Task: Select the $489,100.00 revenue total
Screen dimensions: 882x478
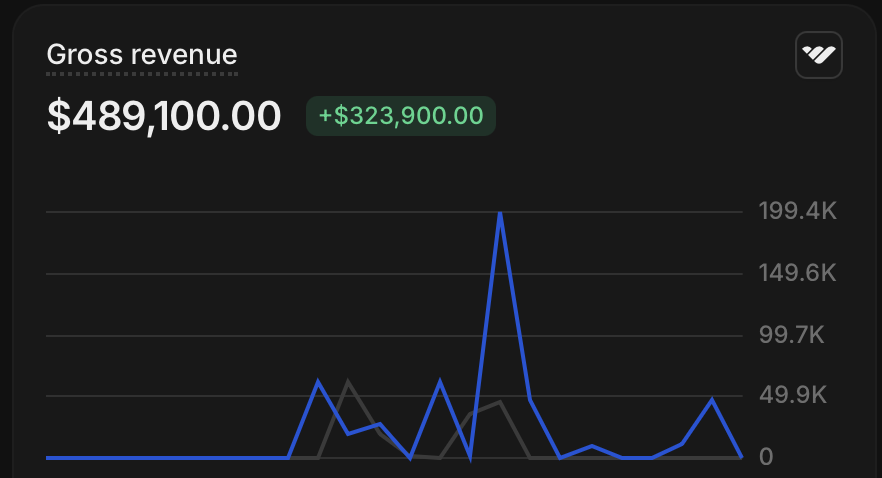Action: click(x=164, y=116)
